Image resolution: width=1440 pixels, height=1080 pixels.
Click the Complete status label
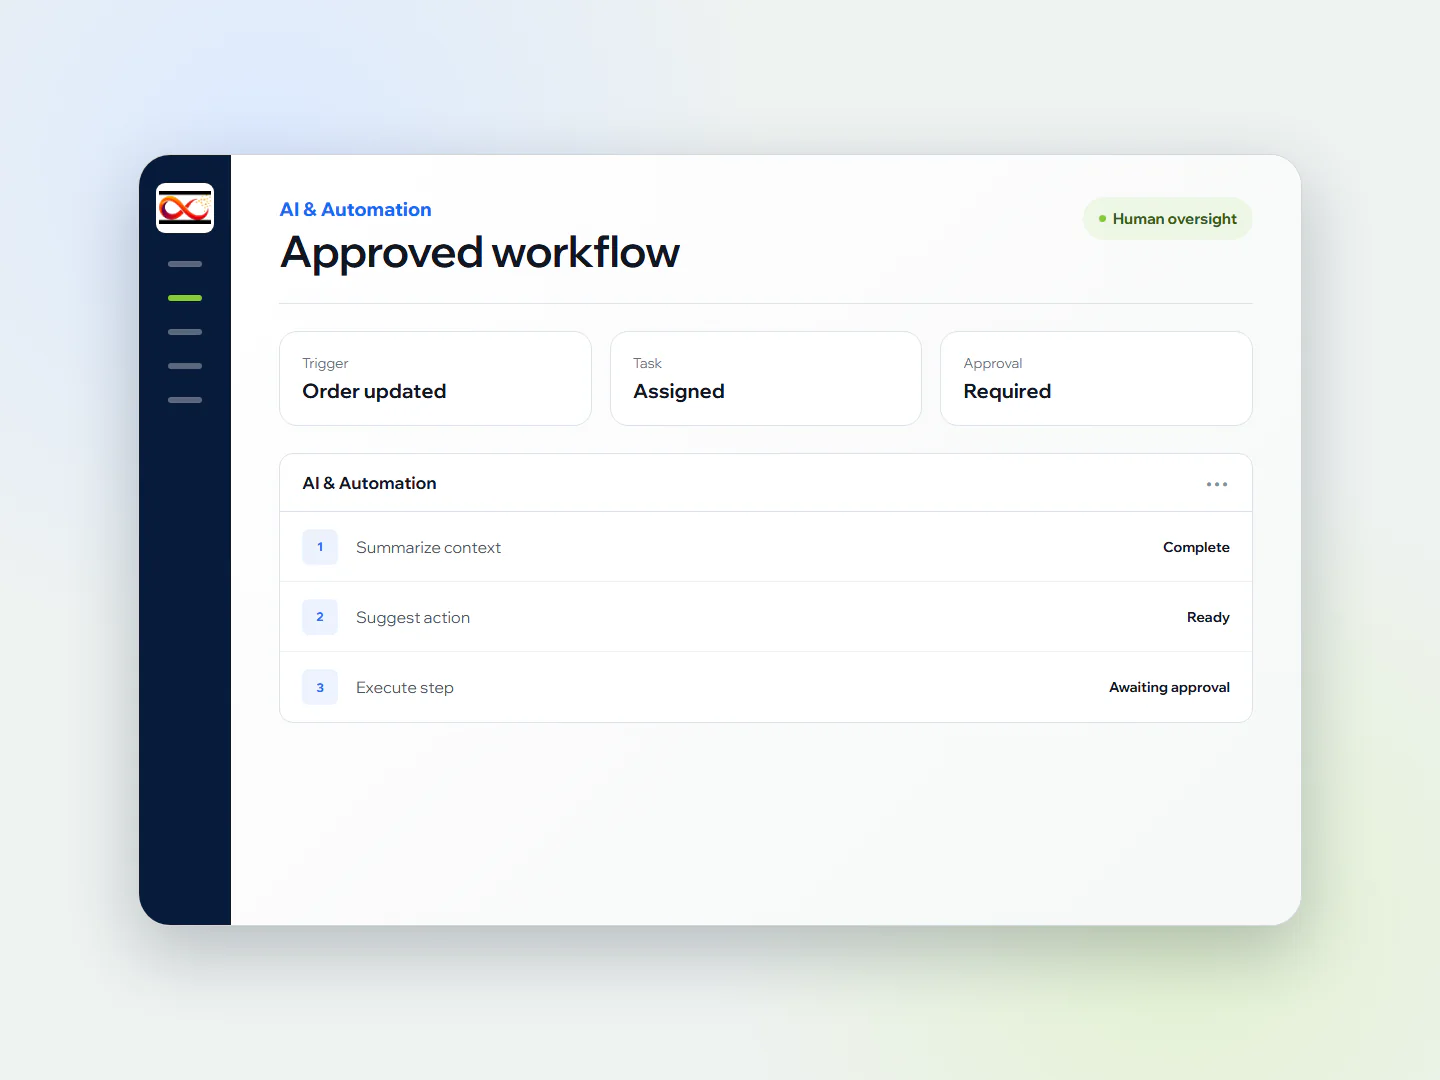pyautogui.click(x=1196, y=547)
